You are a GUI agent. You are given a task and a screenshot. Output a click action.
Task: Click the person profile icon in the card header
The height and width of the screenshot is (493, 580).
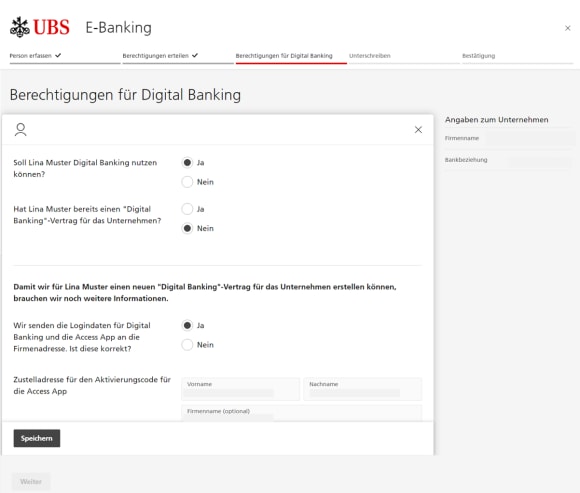pos(21,129)
